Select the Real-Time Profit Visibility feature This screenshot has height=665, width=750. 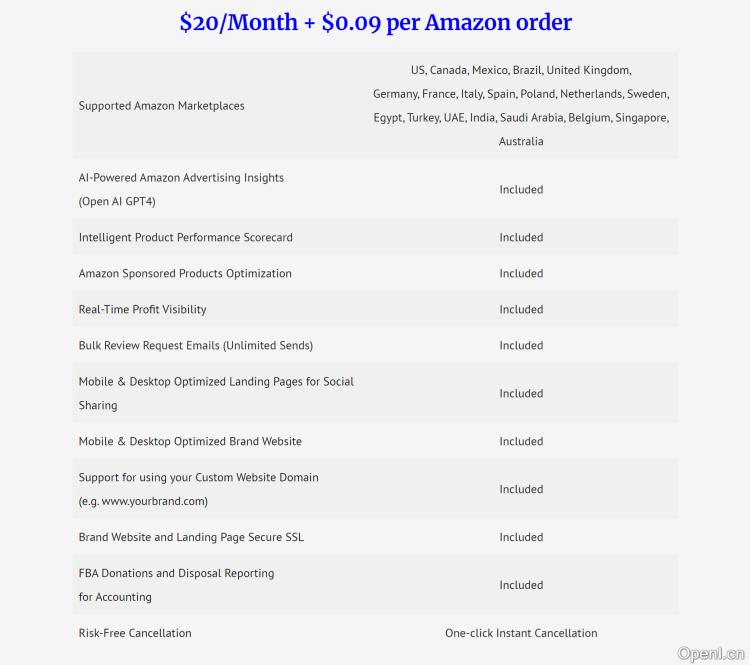coord(142,310)
